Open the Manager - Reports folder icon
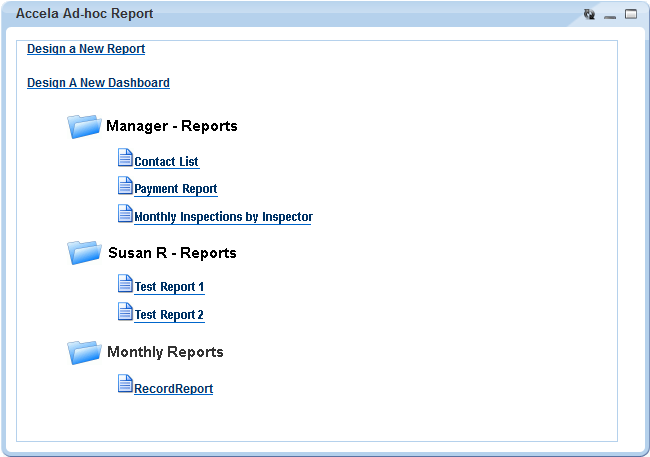This screenshot has width=650, height=457. pos(85,126)
